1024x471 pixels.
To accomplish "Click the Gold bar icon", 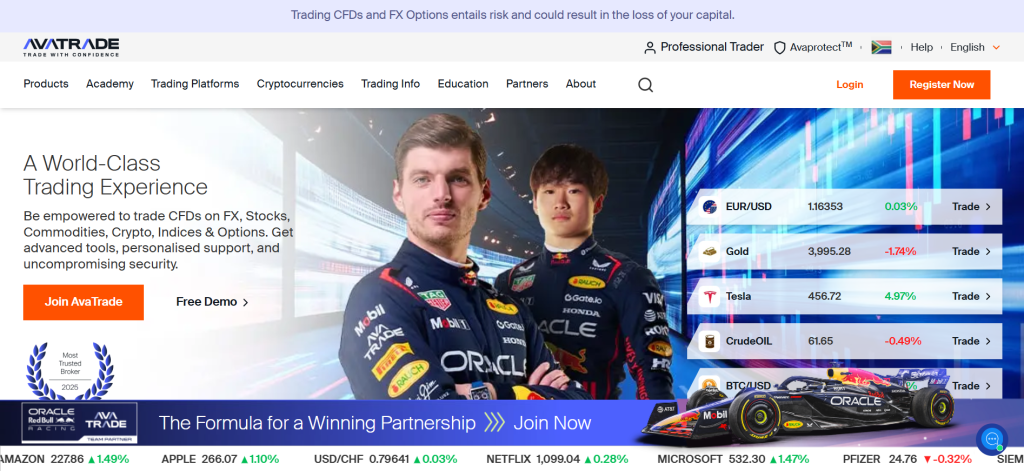I will (x=709, y=252).
